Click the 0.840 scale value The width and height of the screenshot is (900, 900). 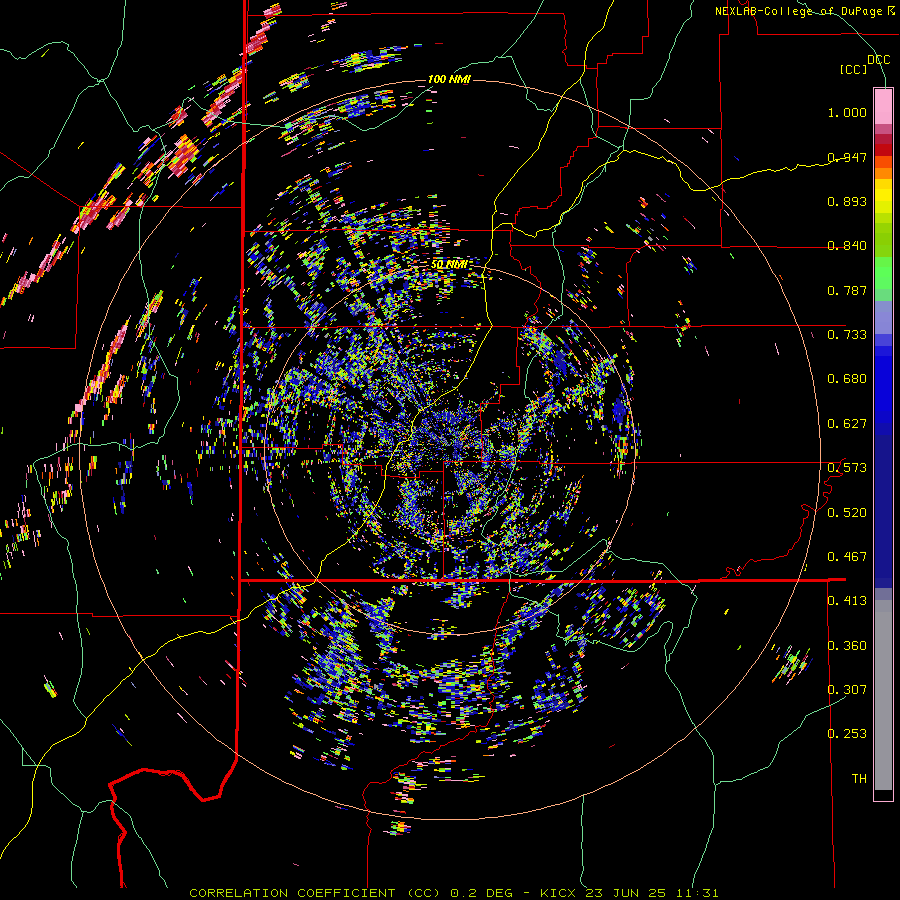tap(847, 246)
